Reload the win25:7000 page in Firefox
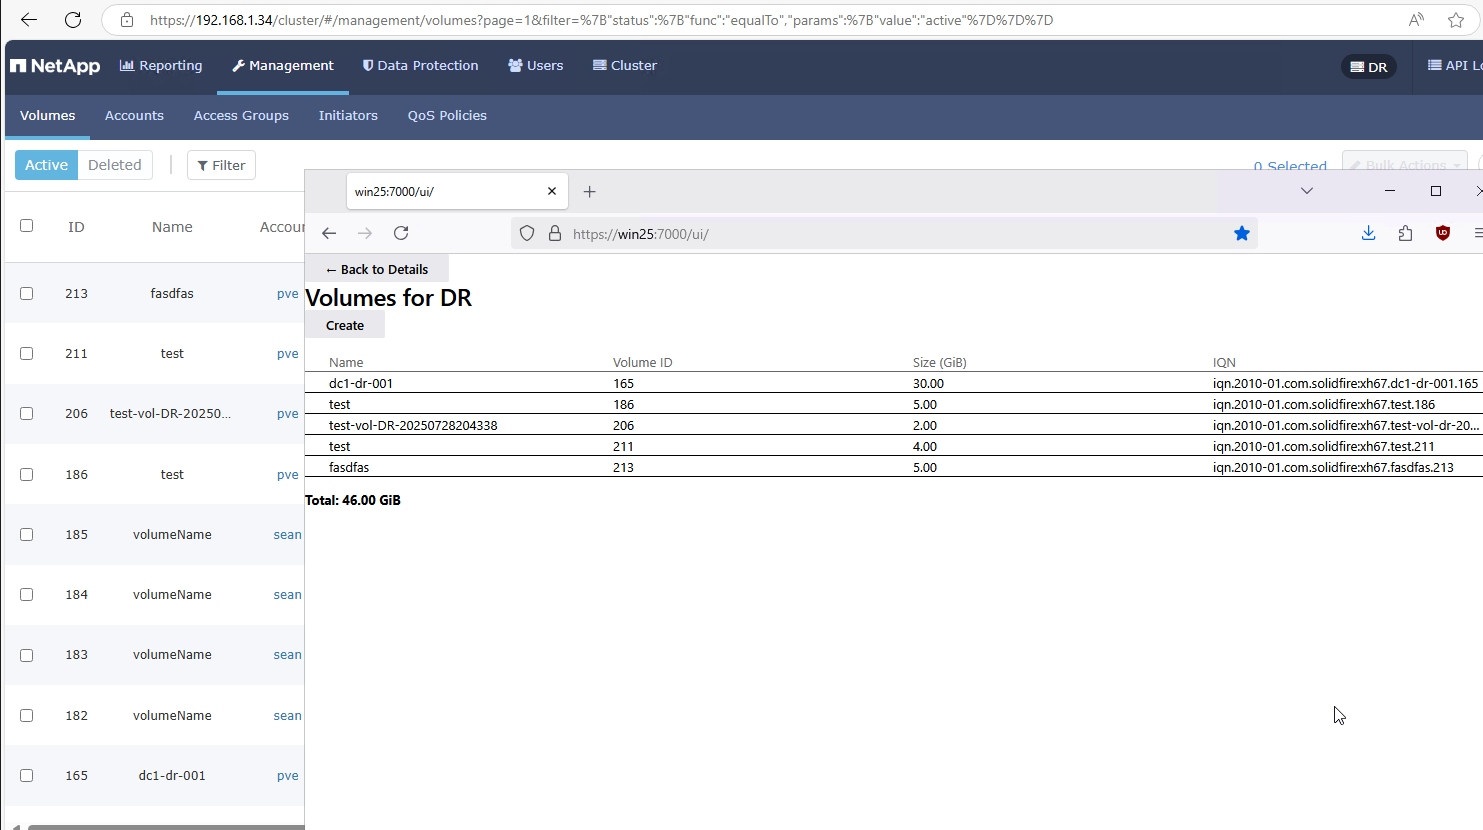Viewport: 1483px width, 830px height. pyautogui.click(x=401, y=233)
